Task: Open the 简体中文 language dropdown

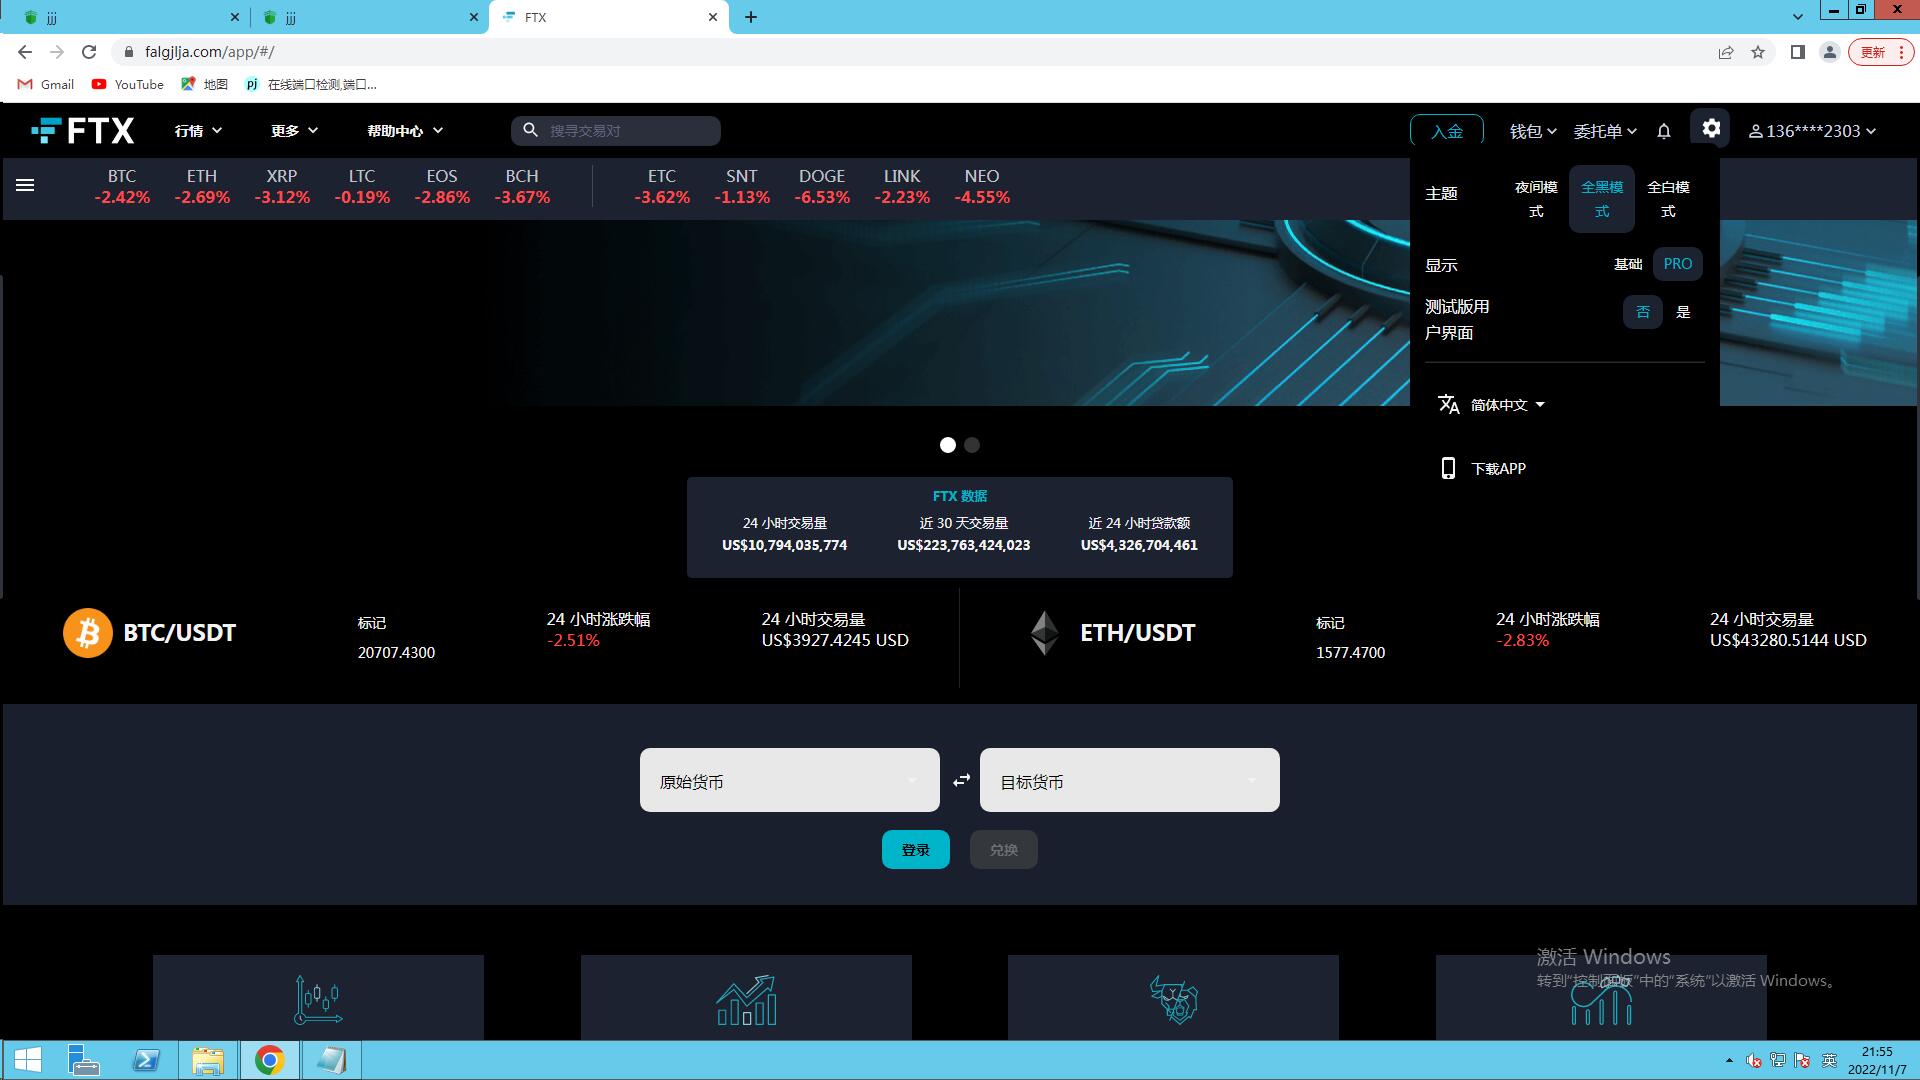Action: (x=1507, y=405)
